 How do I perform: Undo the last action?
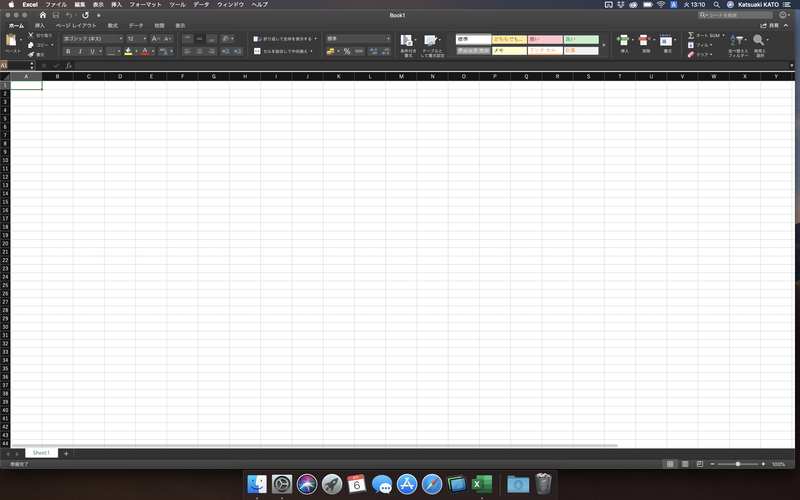pyautogui.click(x=69, y=15)
